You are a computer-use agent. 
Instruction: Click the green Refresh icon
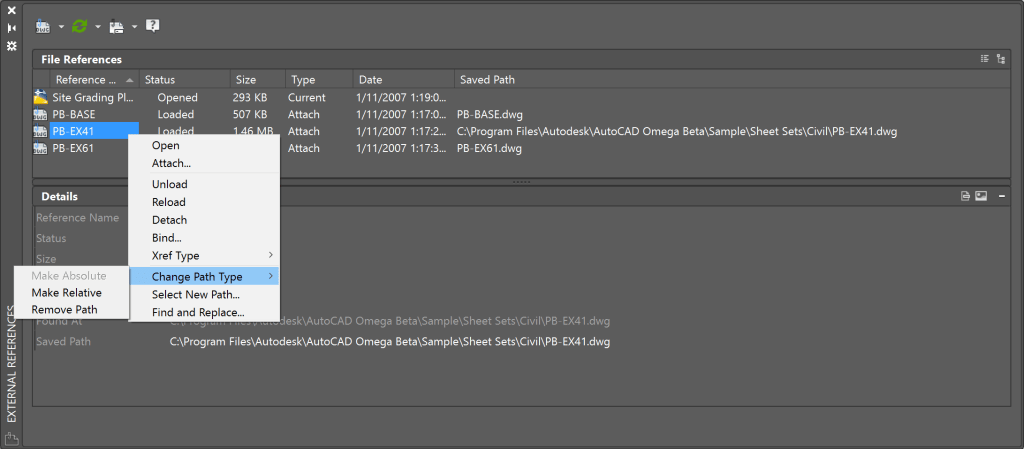tap(81, 25)
